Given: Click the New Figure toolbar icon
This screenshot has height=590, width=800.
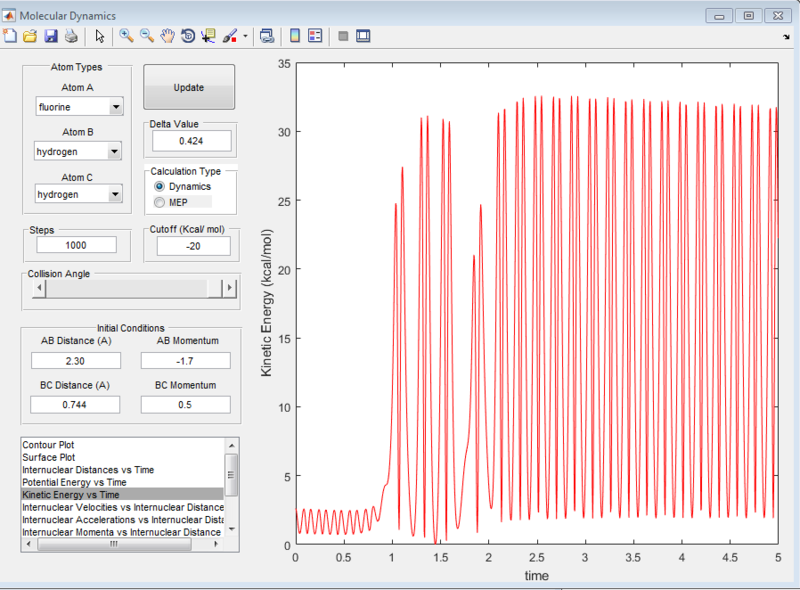Looking at the screenshot, I should 10,36.
